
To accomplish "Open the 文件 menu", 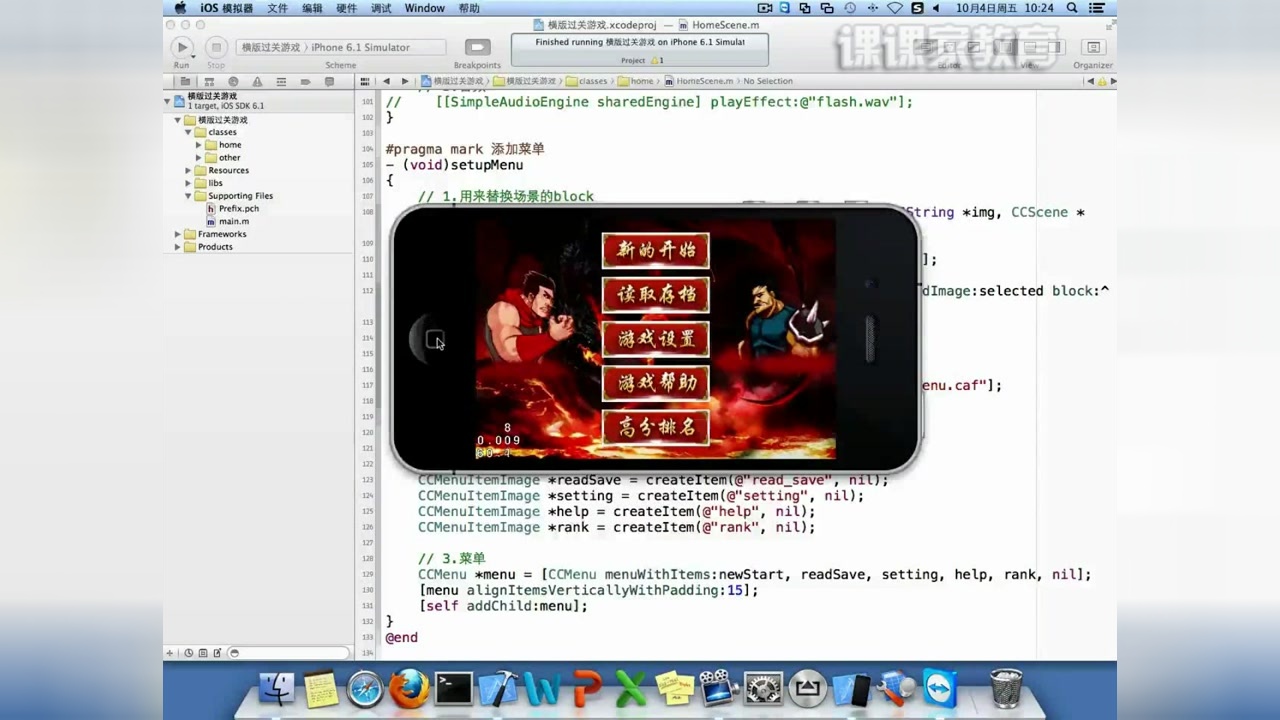I will coord(277,8).
